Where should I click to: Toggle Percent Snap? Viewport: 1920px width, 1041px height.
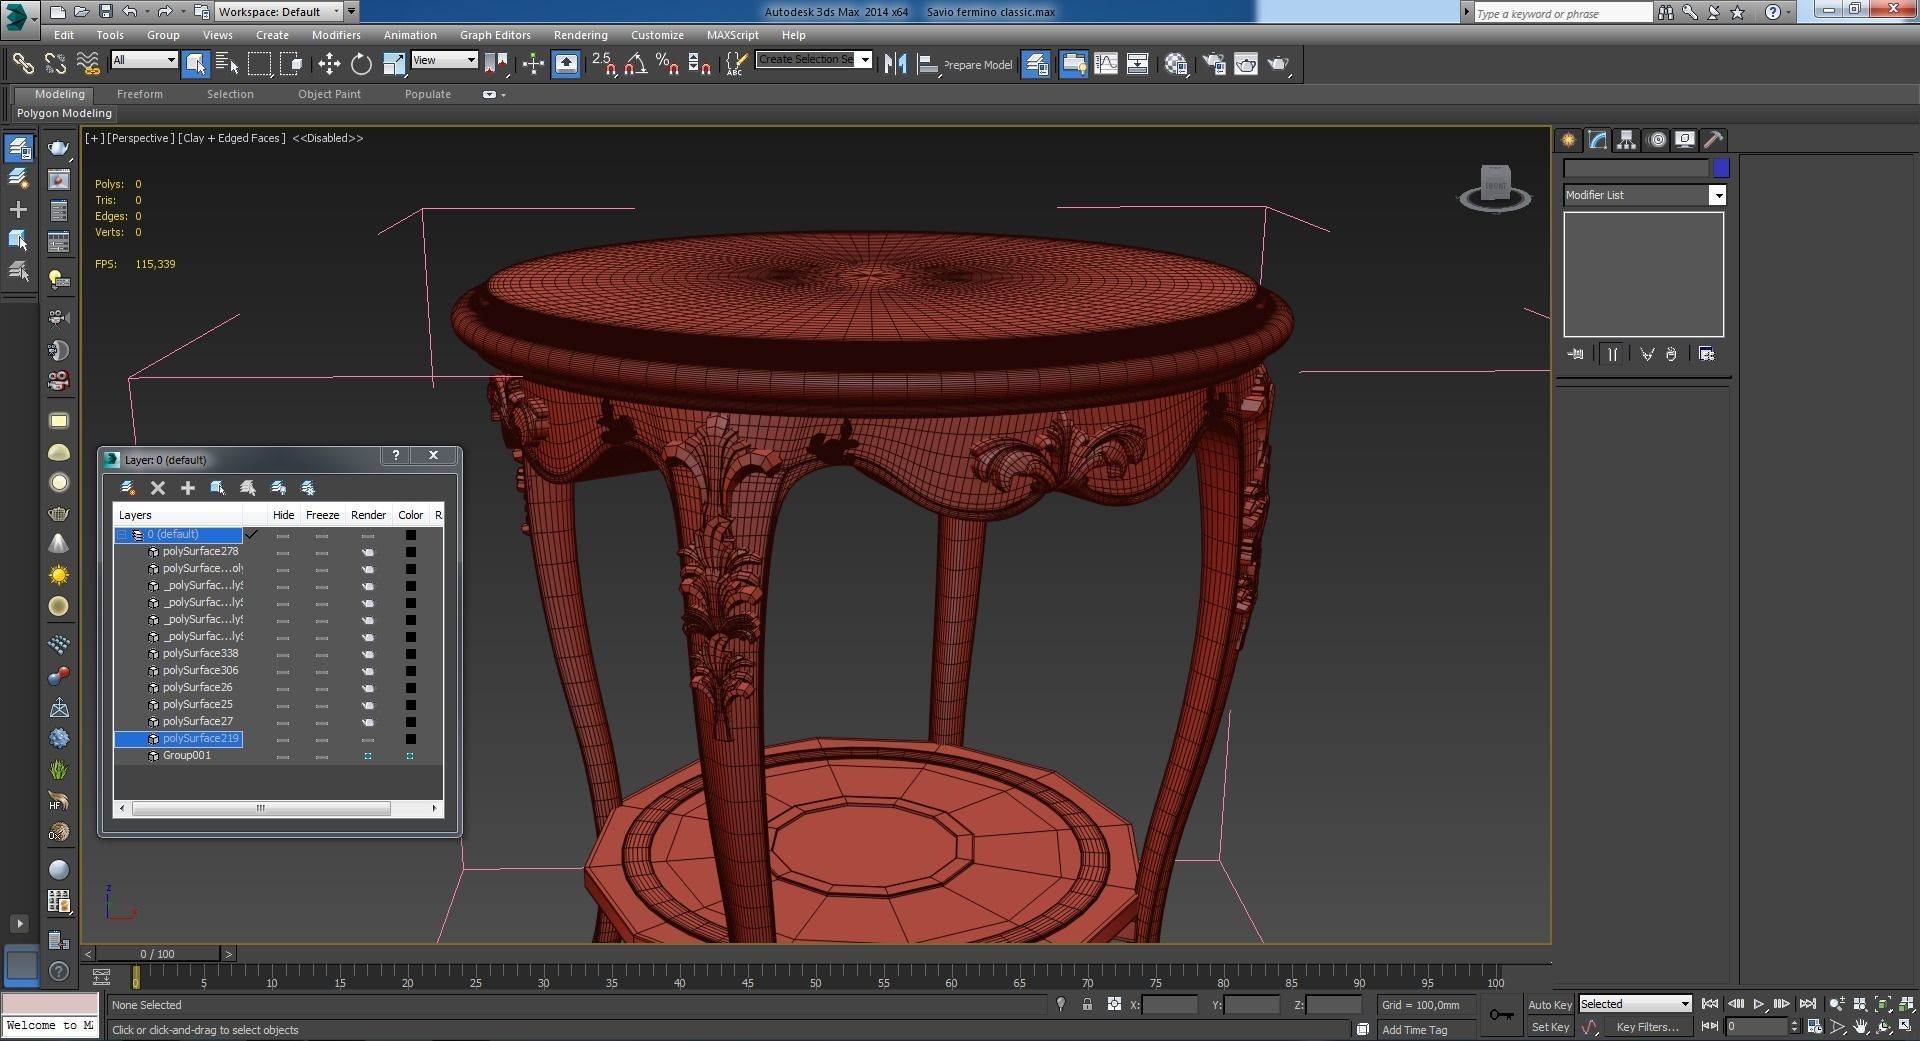pos(667,64)
